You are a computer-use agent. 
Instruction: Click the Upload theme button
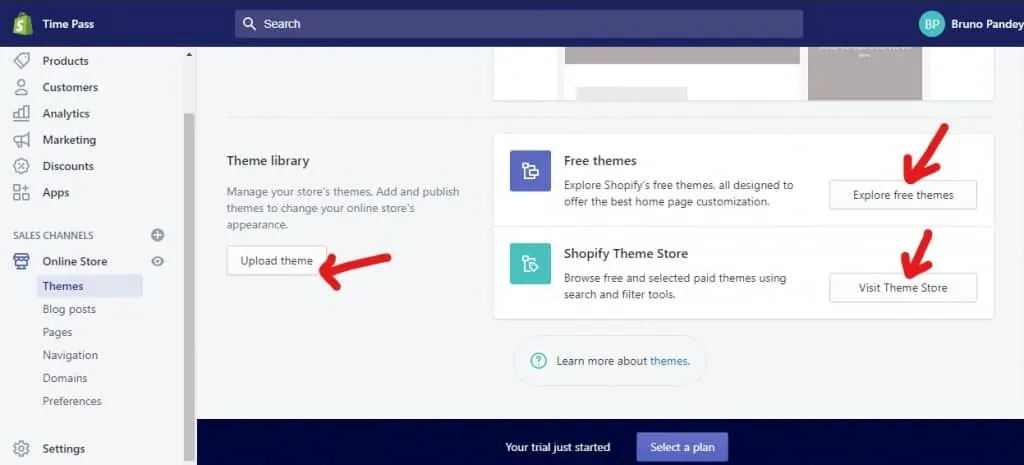tap(277, 261)
